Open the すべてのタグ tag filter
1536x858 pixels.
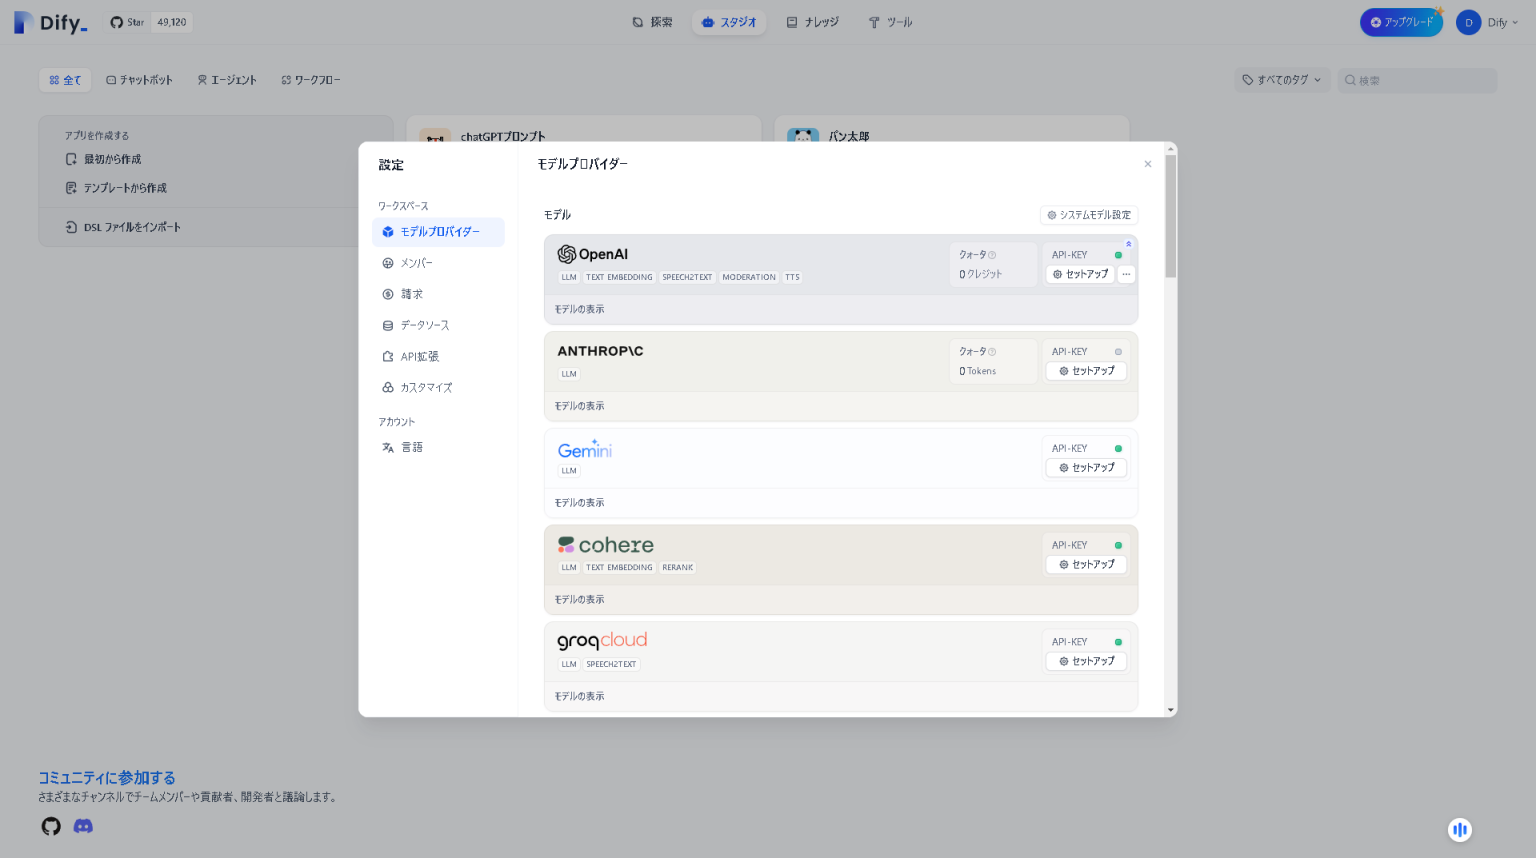pos(1281,79)
